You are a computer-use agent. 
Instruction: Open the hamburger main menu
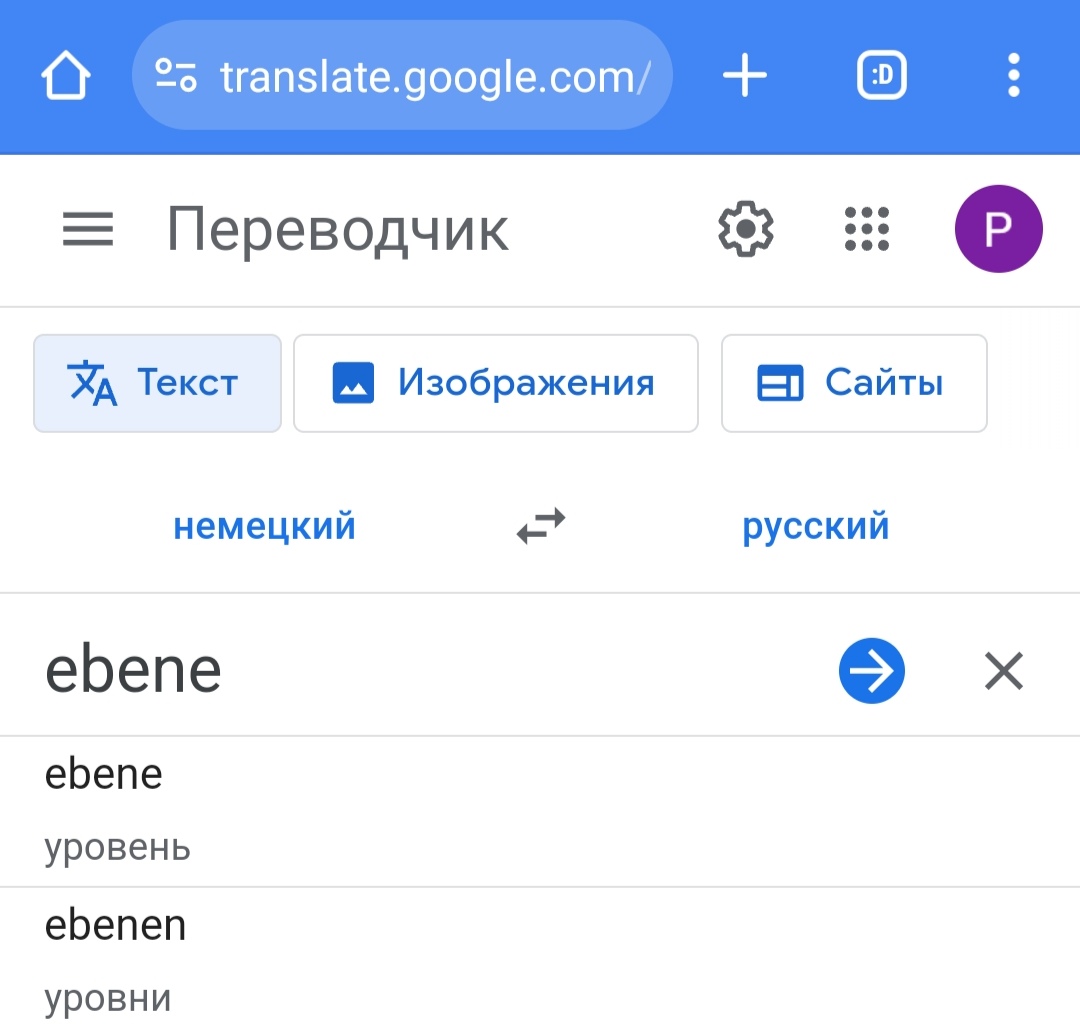[88, 230]
